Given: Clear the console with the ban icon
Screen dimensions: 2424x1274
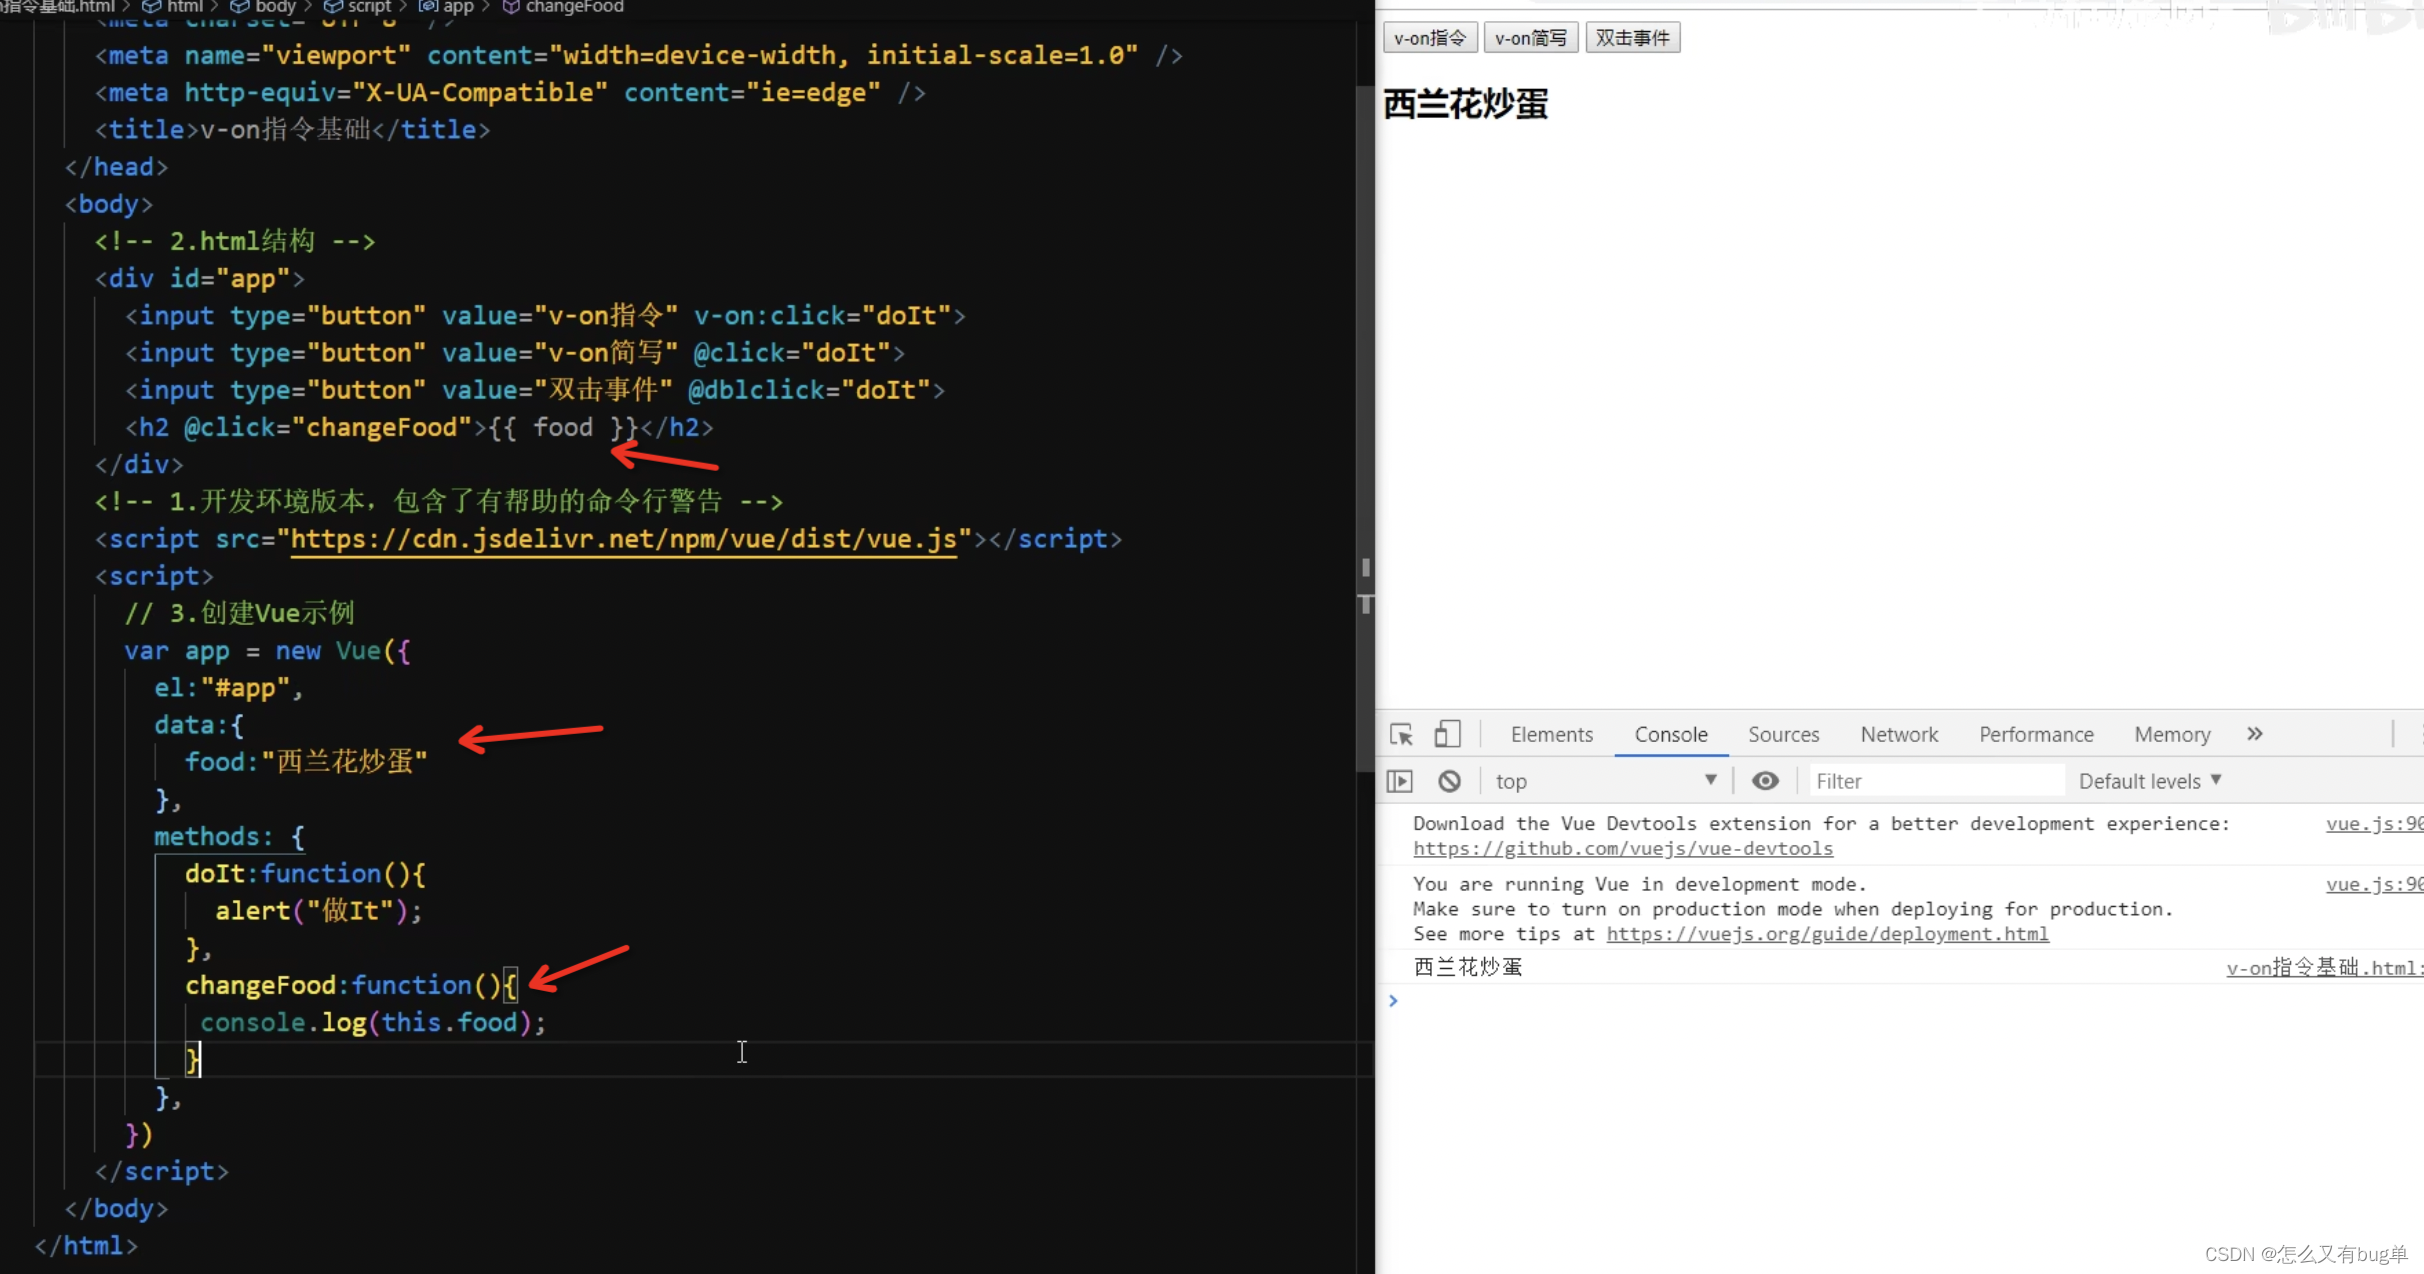Looking at the screenshot, I should [1449, 781].
